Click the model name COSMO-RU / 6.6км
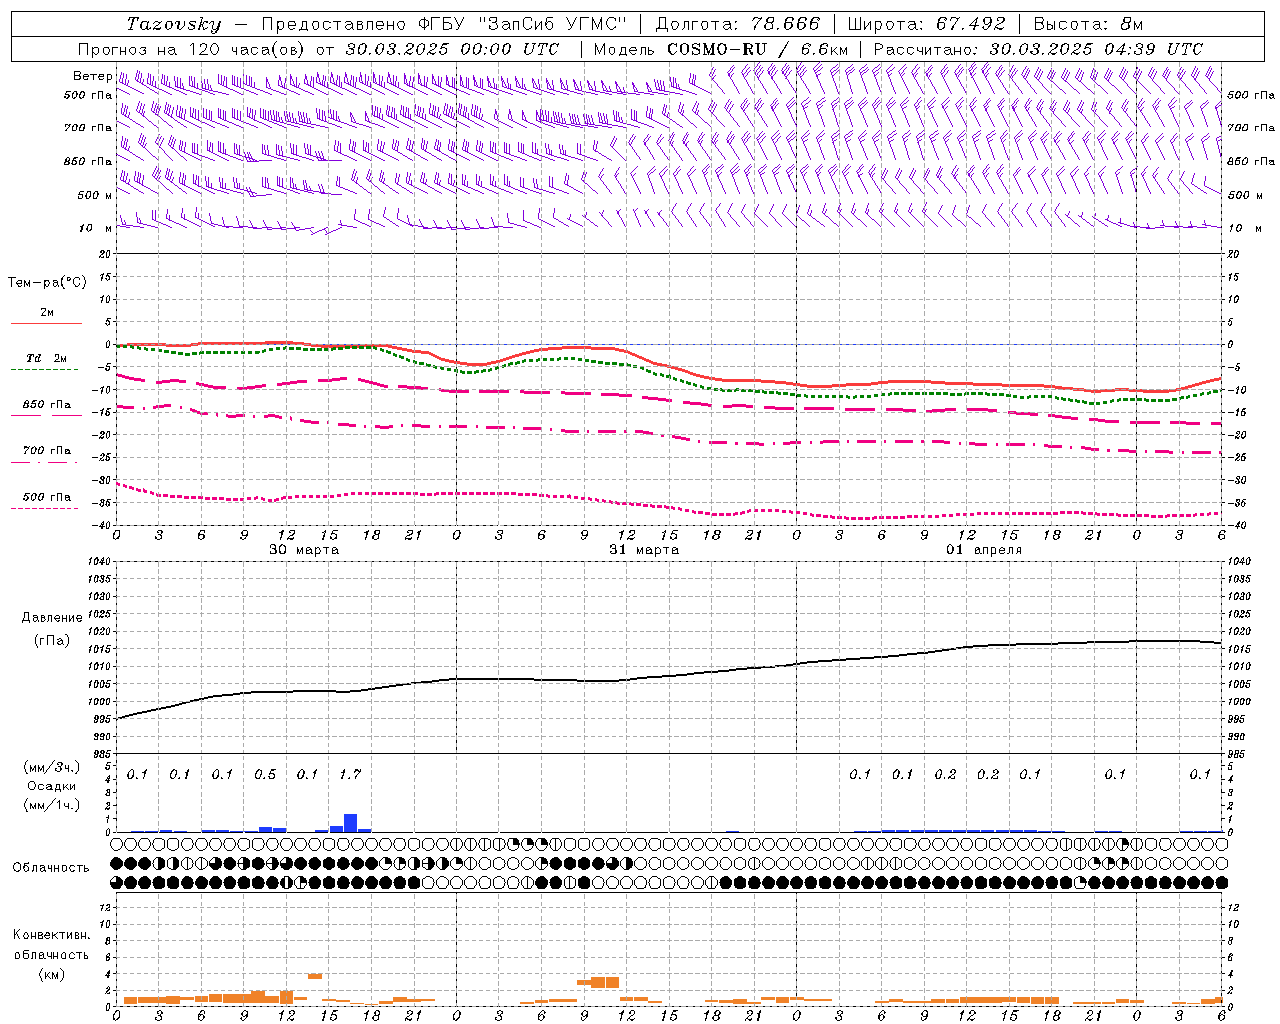This screenshot has width=1280, height=1024. (x=758, y=49)
